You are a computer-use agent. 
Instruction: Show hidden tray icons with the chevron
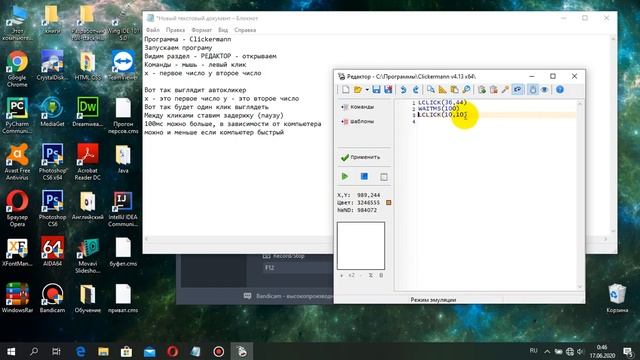coord(547,351)
